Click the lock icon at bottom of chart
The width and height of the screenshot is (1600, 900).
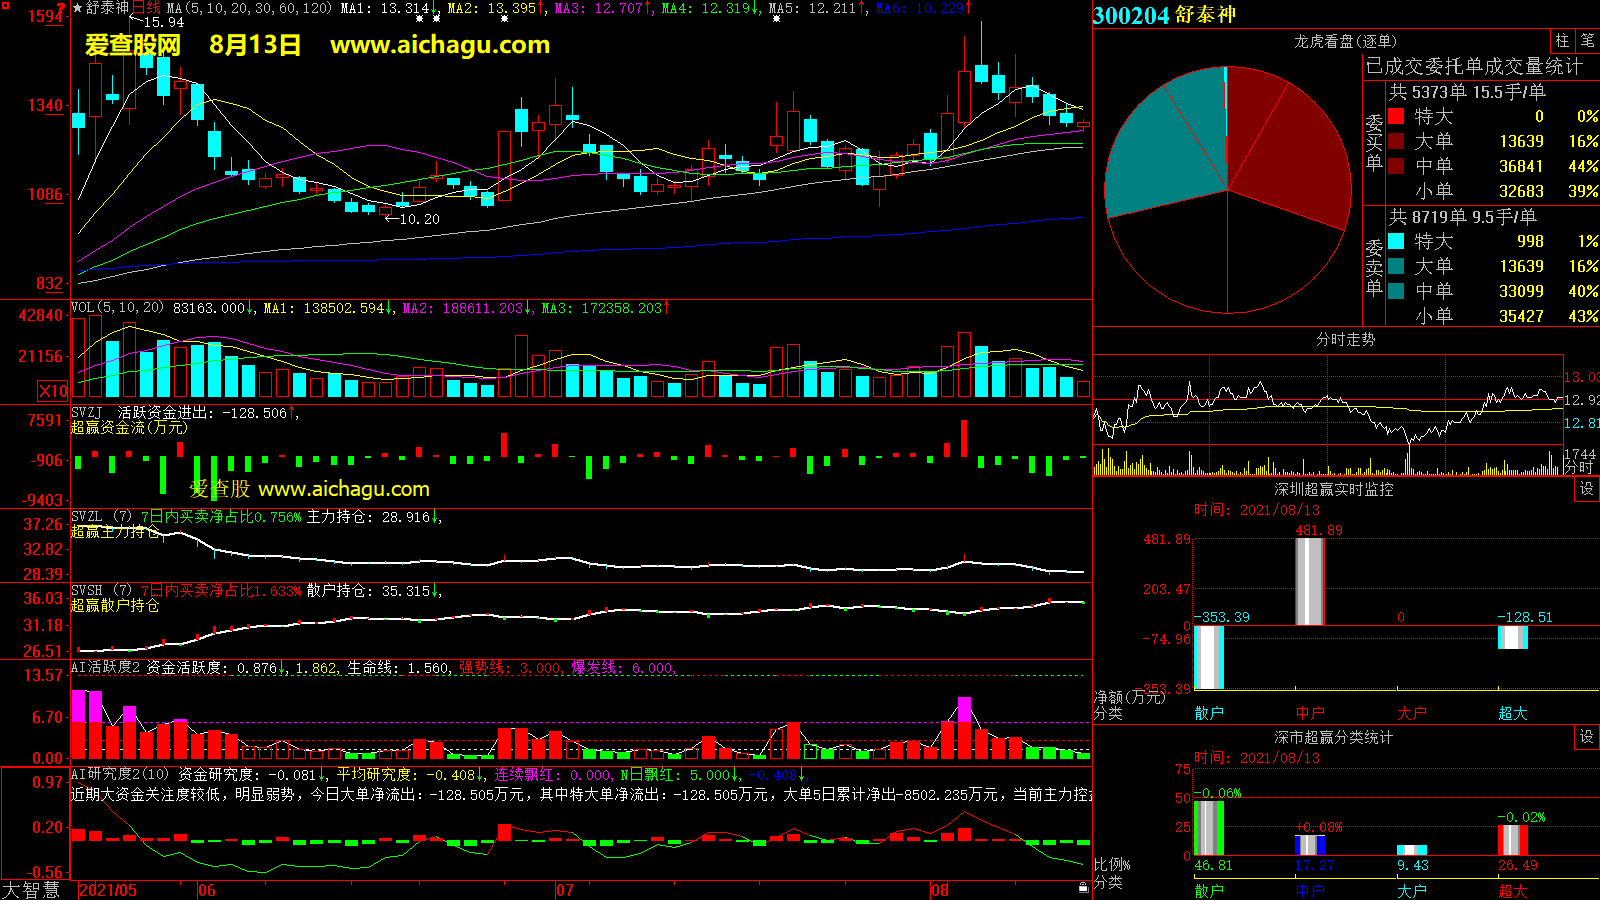1083,888
